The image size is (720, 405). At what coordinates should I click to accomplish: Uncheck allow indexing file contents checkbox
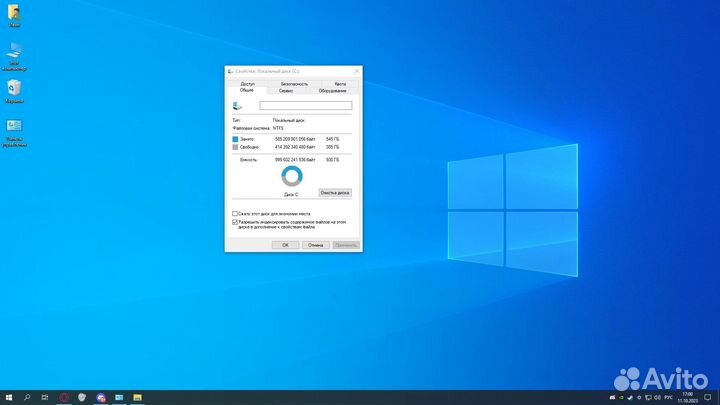tap(235, 222)
